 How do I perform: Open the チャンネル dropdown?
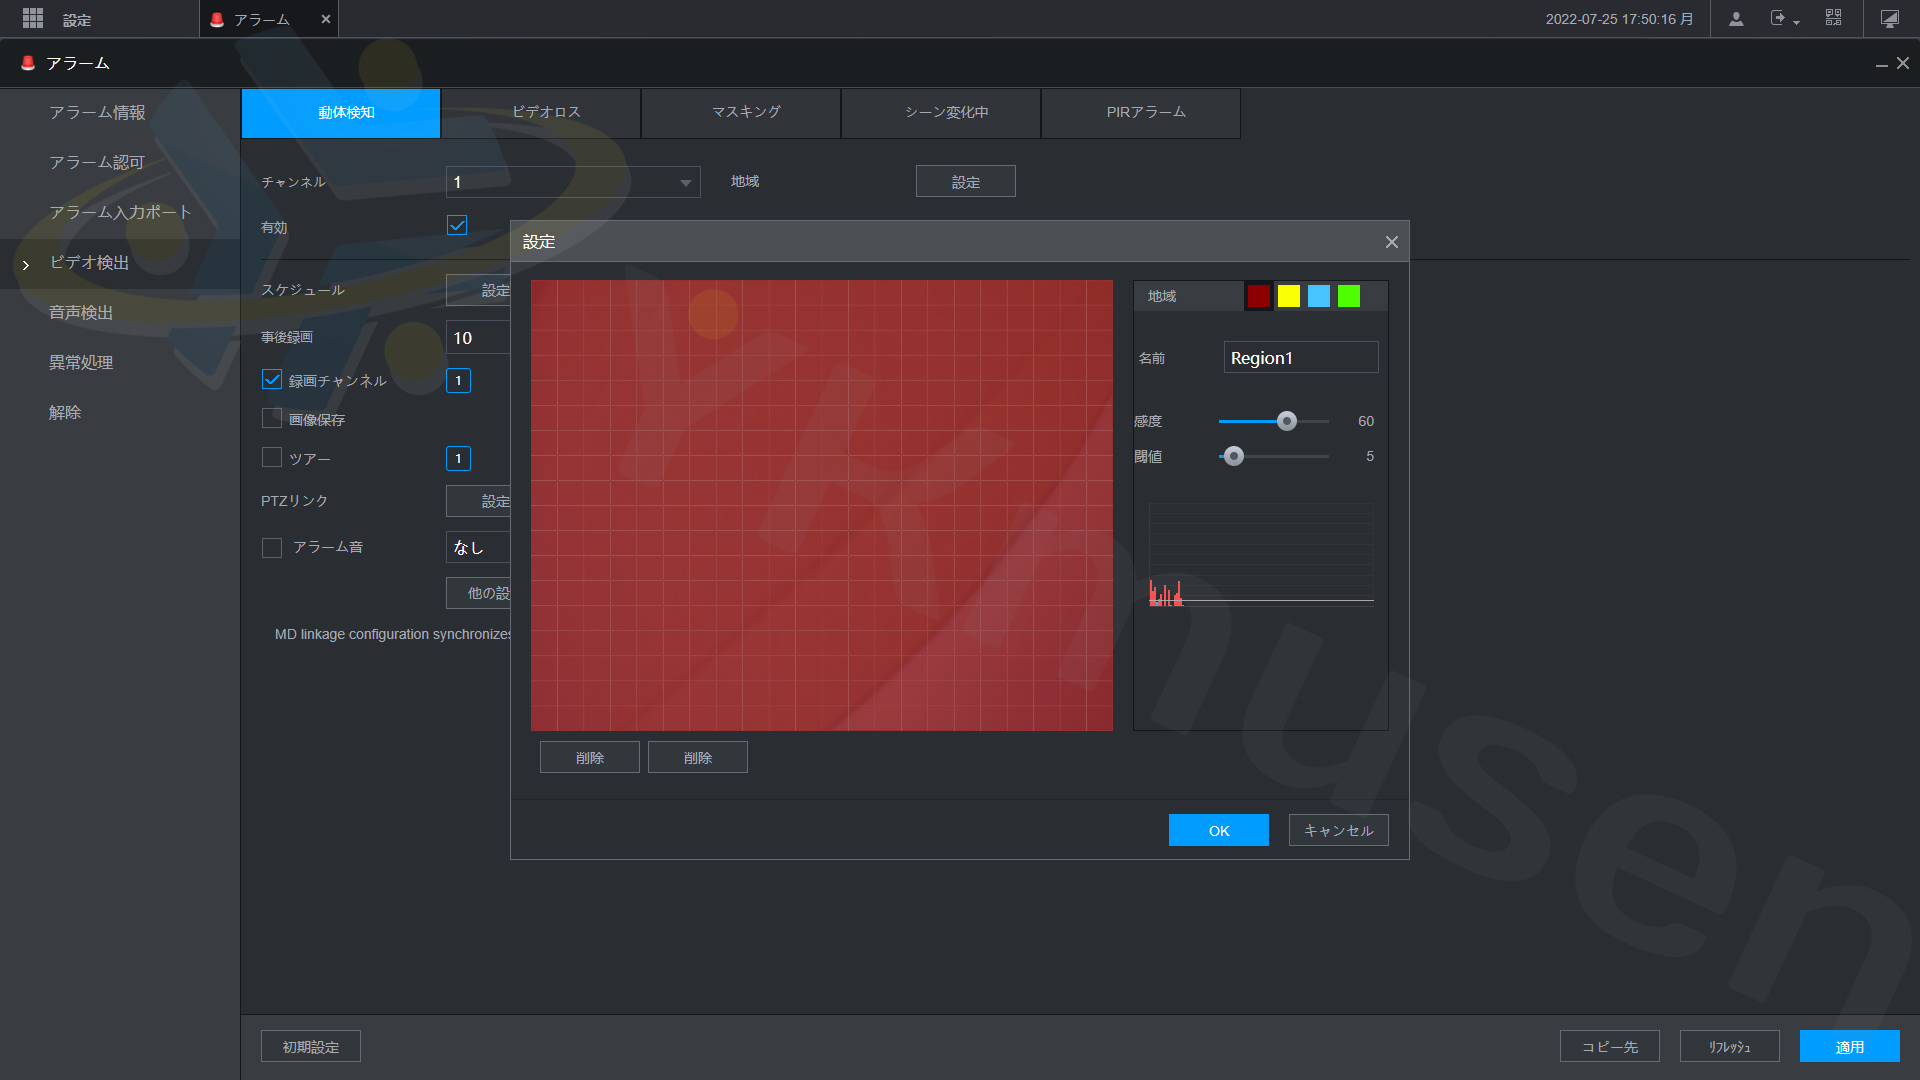click(573, 182)
